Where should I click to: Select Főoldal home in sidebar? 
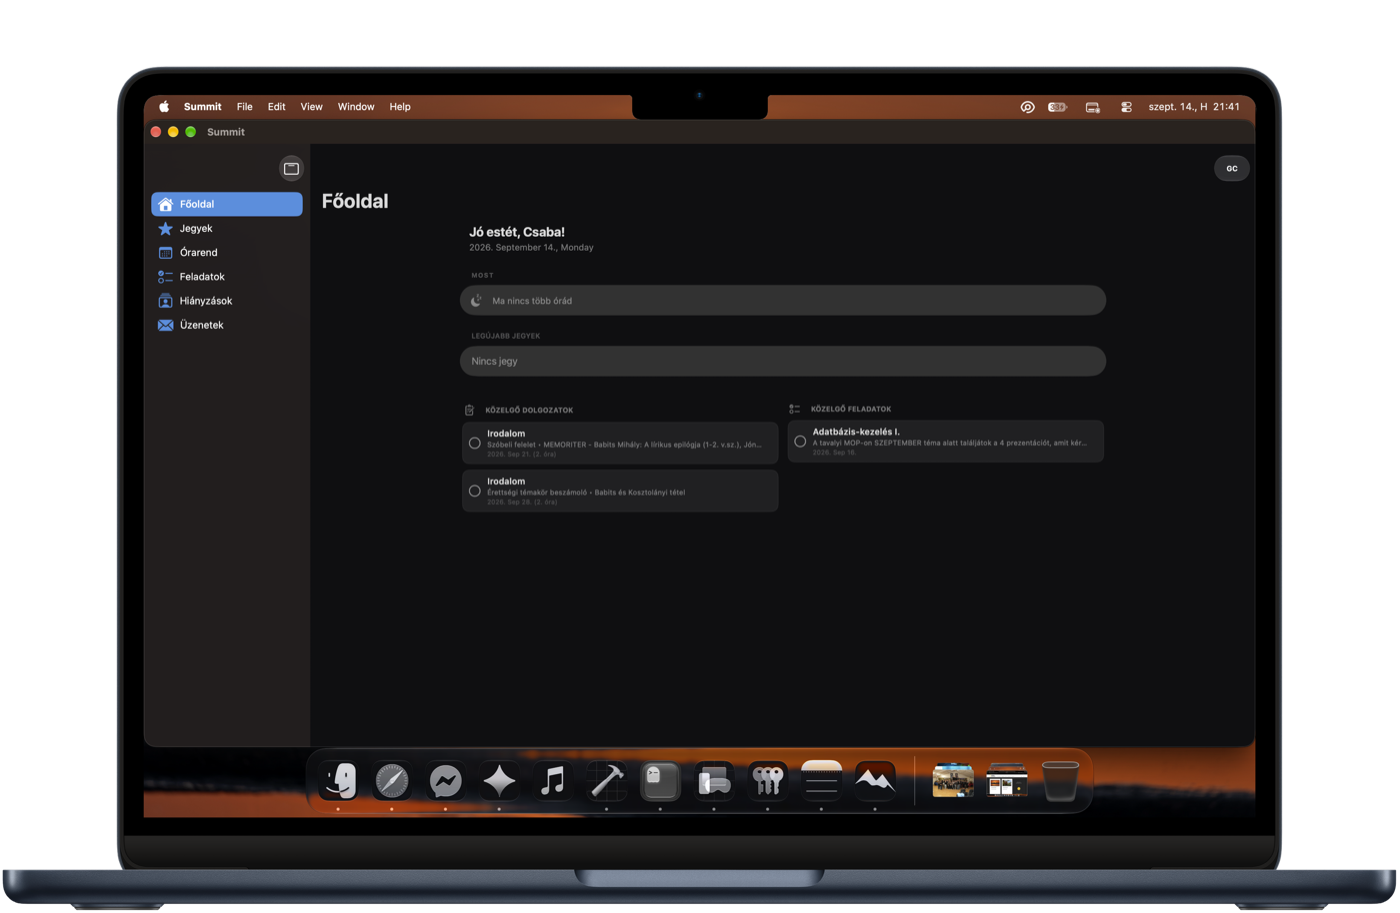(226, 204)
